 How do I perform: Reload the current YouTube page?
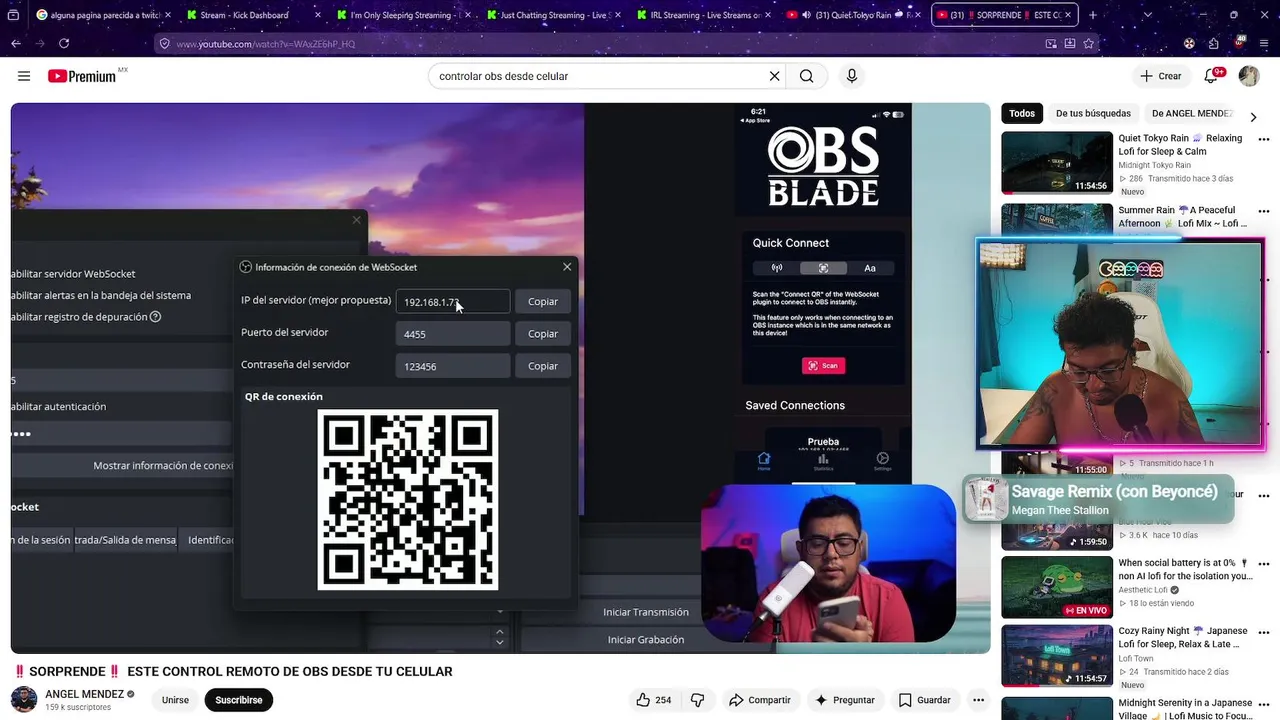pos(64,44)
